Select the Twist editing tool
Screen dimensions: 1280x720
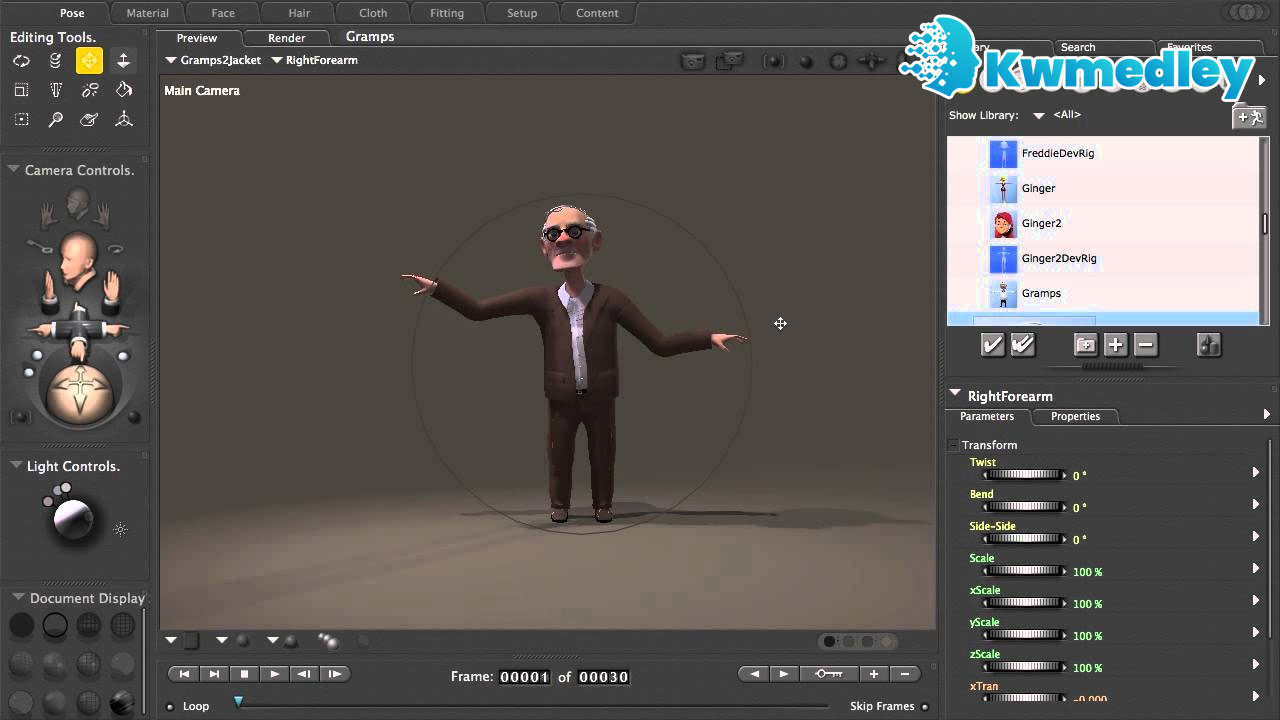55,61
